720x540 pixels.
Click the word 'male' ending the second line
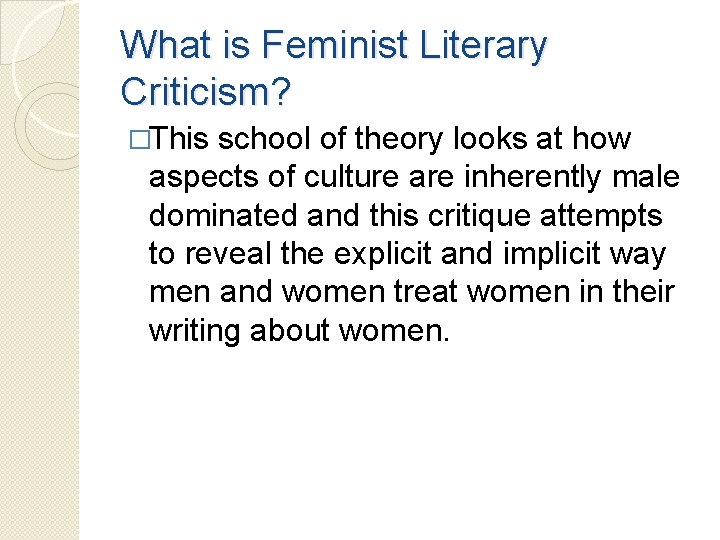coord(646,177)
